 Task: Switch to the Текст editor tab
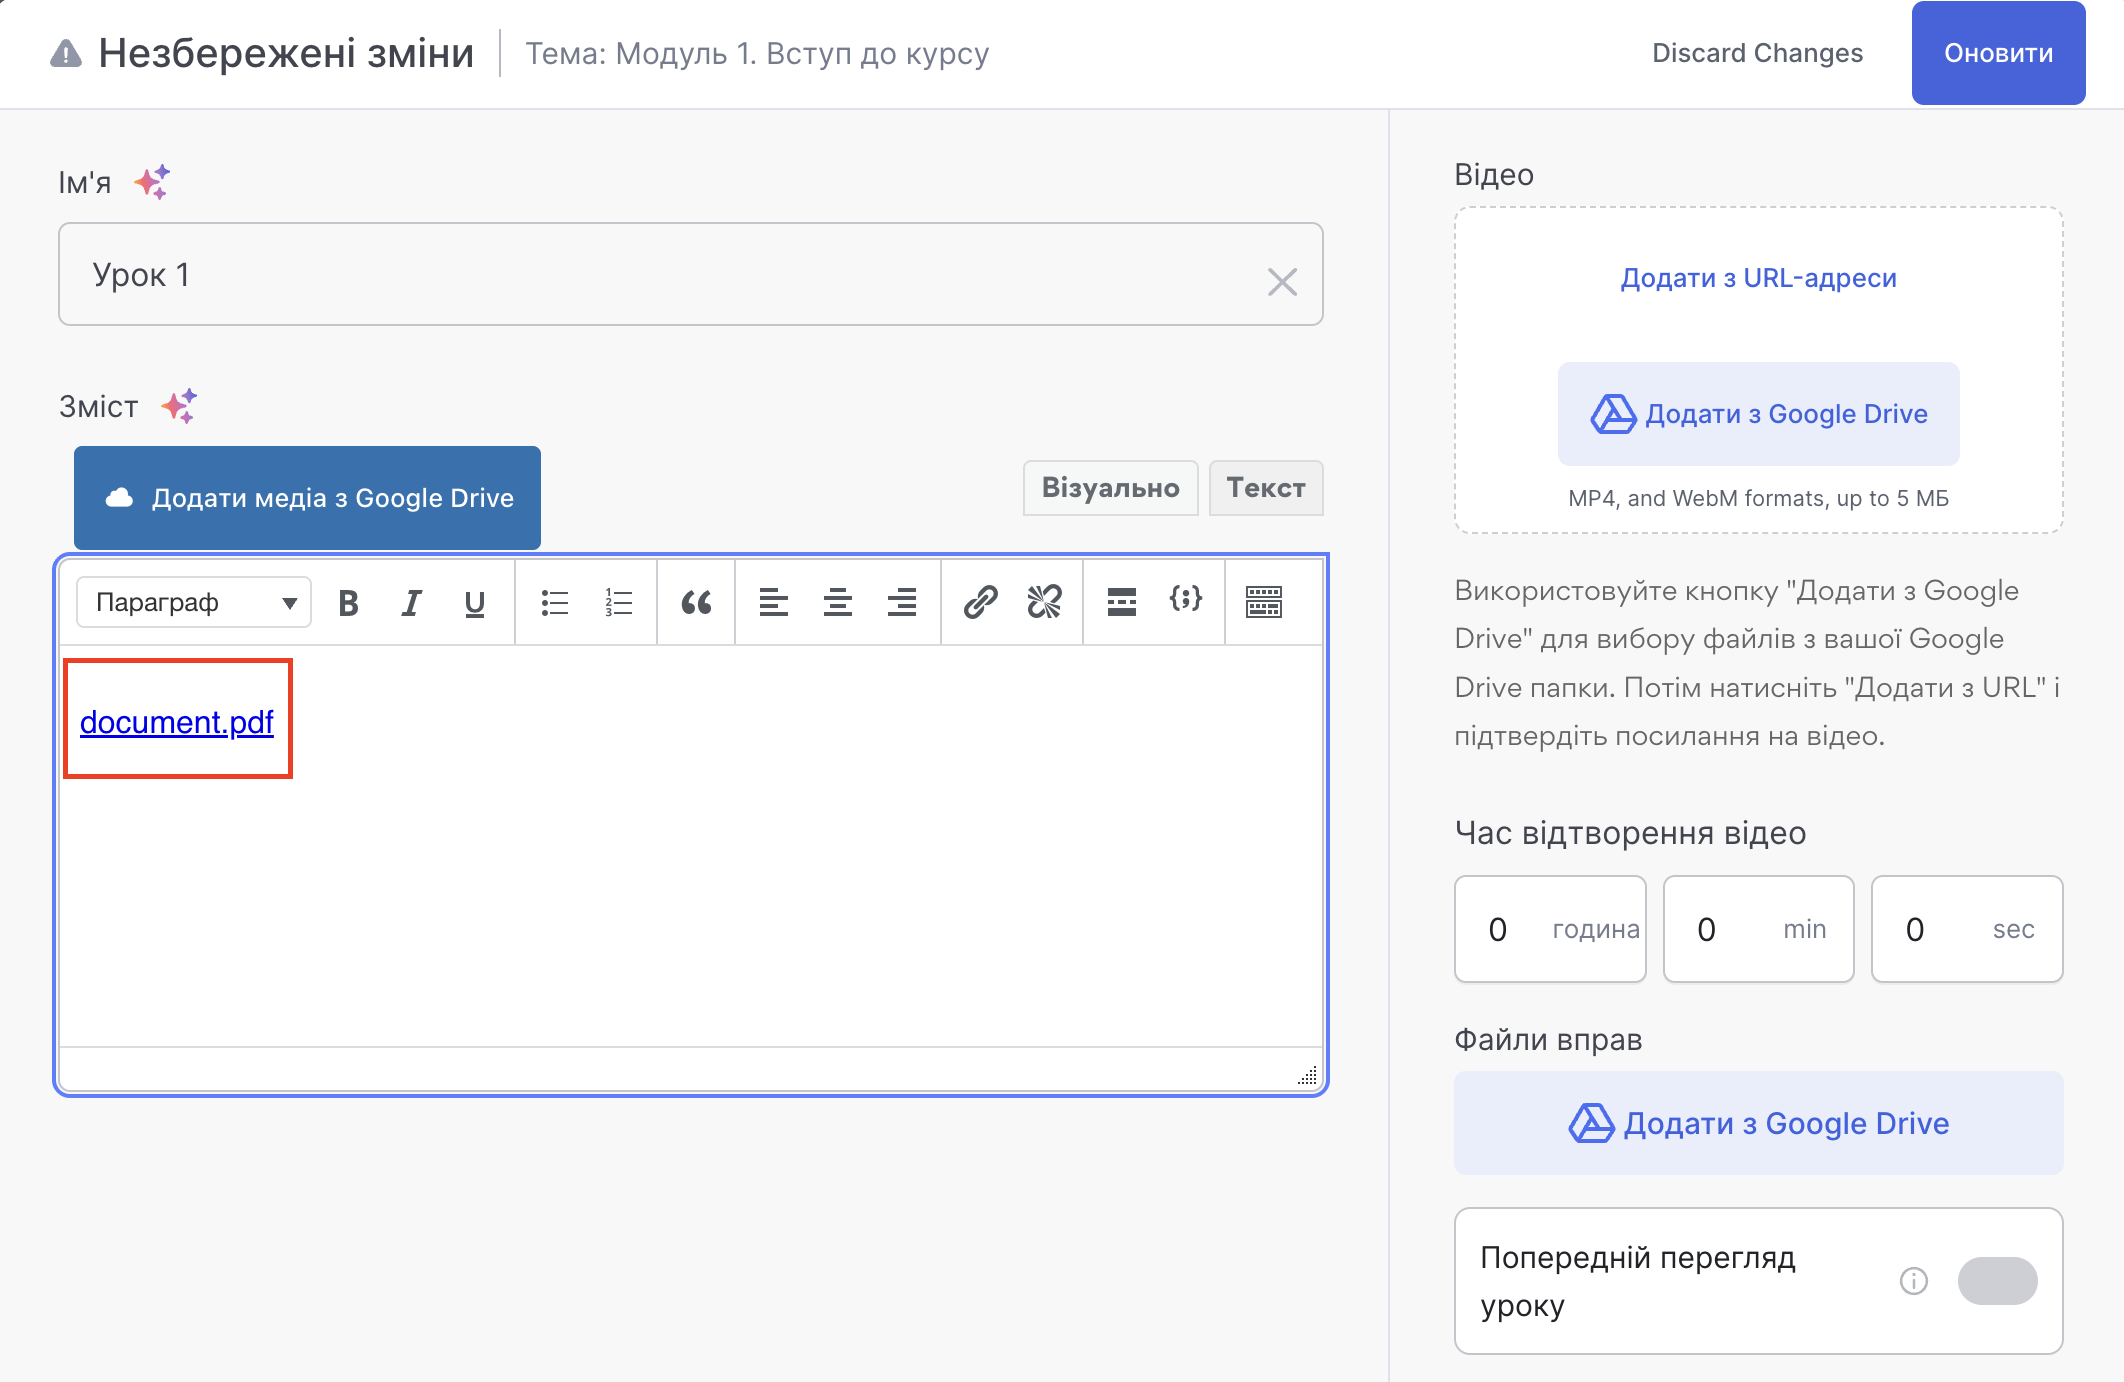[1265, 488]
